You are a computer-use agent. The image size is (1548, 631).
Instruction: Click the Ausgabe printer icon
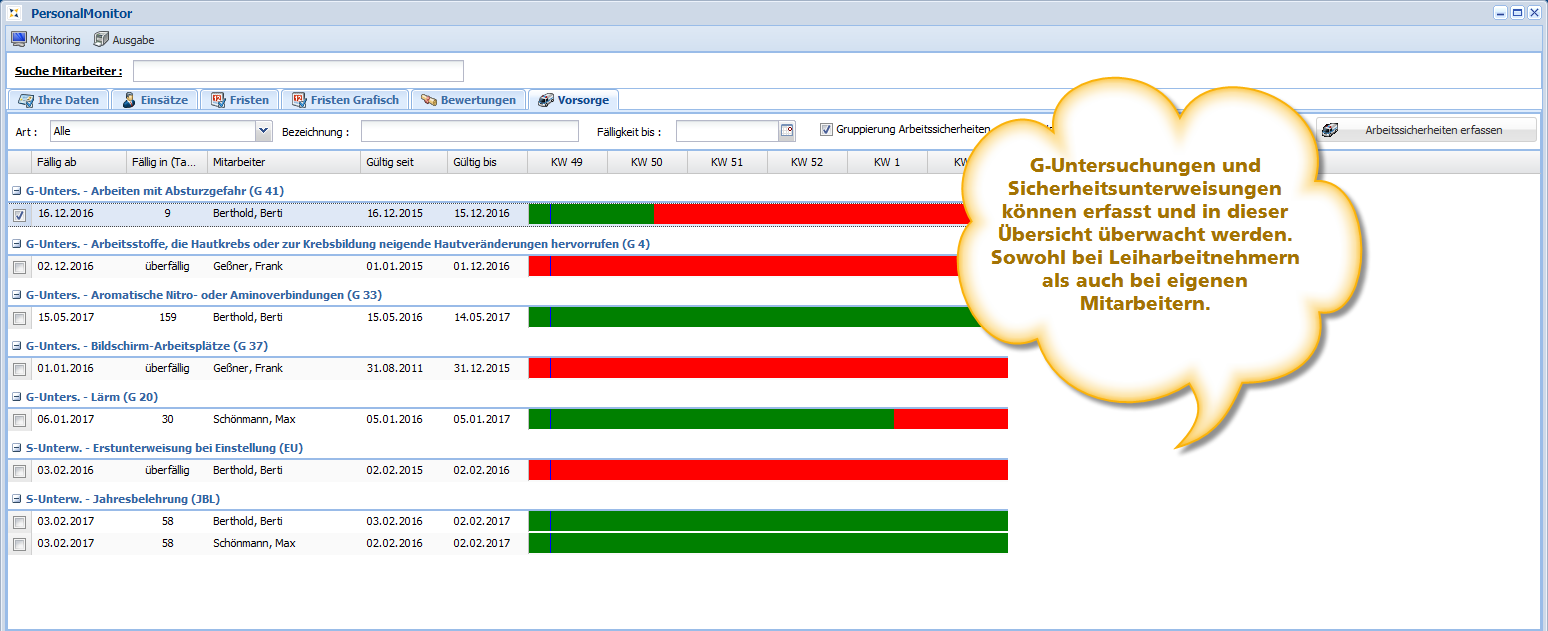pyautogui.click(x=101, y=40)
